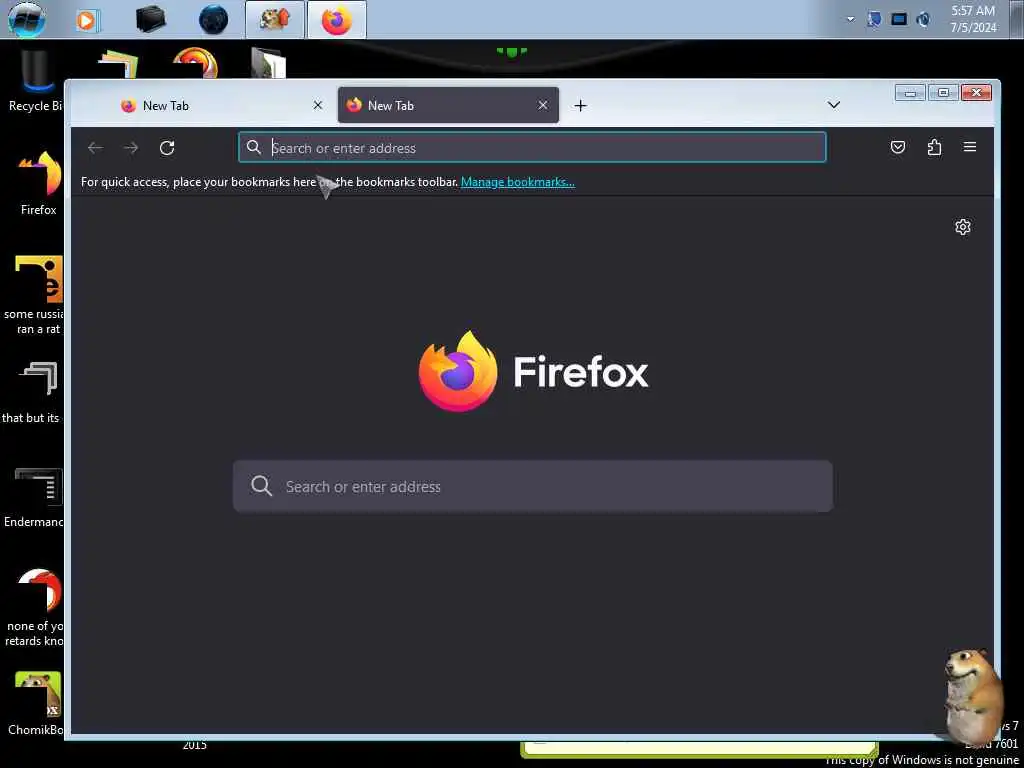
Task: Reload the current page
Action: click(167, 148)
